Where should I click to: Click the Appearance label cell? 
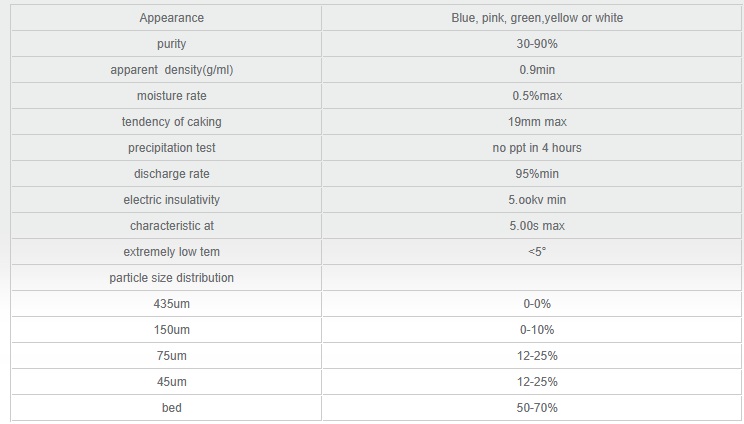tap(172, 18)
